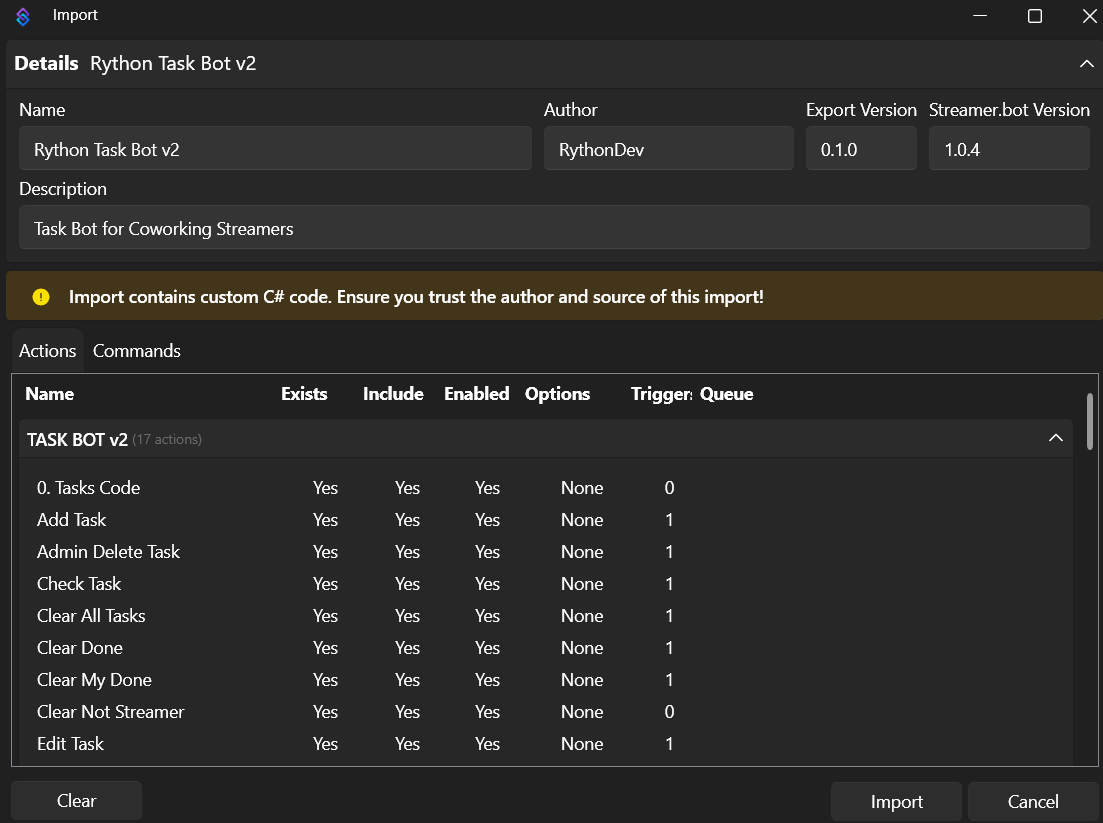Select the 'Clear Not Streamer' action row
This screenshot has width=1103, height=823.
click(546, 712)
